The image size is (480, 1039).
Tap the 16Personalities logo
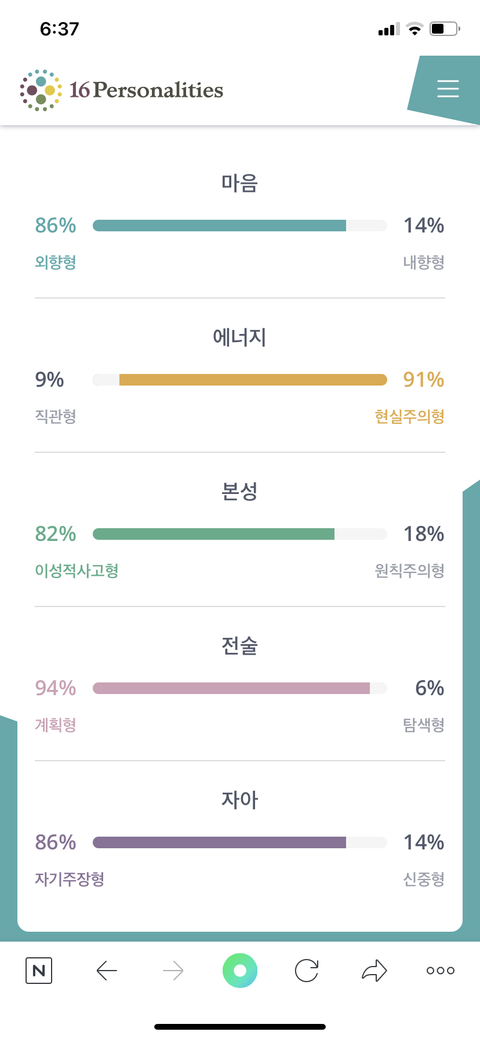(x=121, y=90)
